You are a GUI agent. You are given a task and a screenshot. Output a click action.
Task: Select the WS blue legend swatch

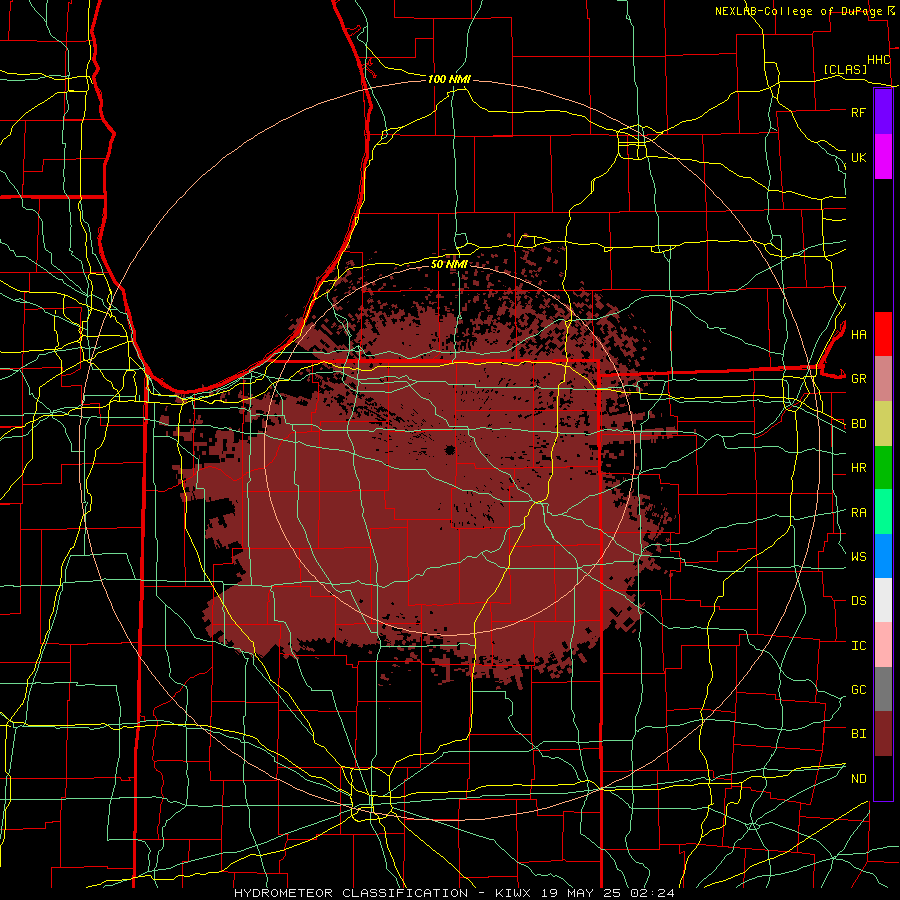(x=883, y=556)
